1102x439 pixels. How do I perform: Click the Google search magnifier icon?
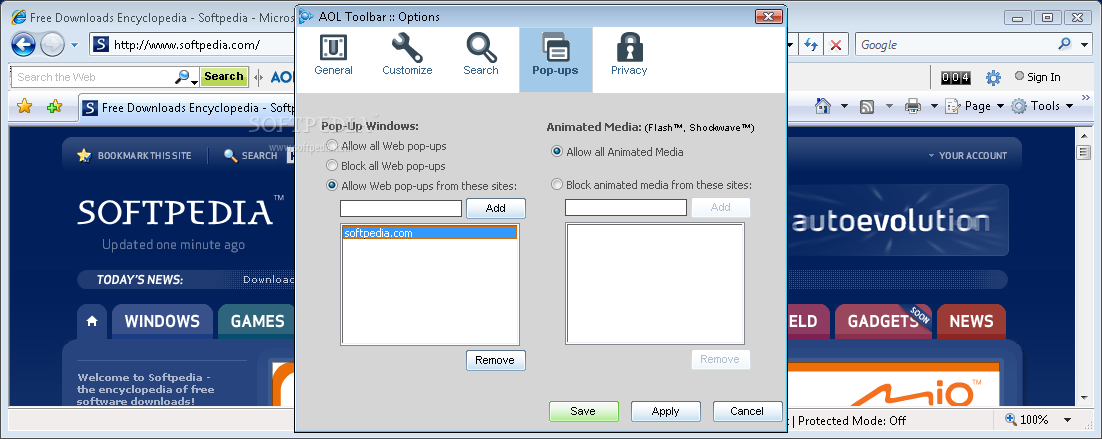[1065, 44]
